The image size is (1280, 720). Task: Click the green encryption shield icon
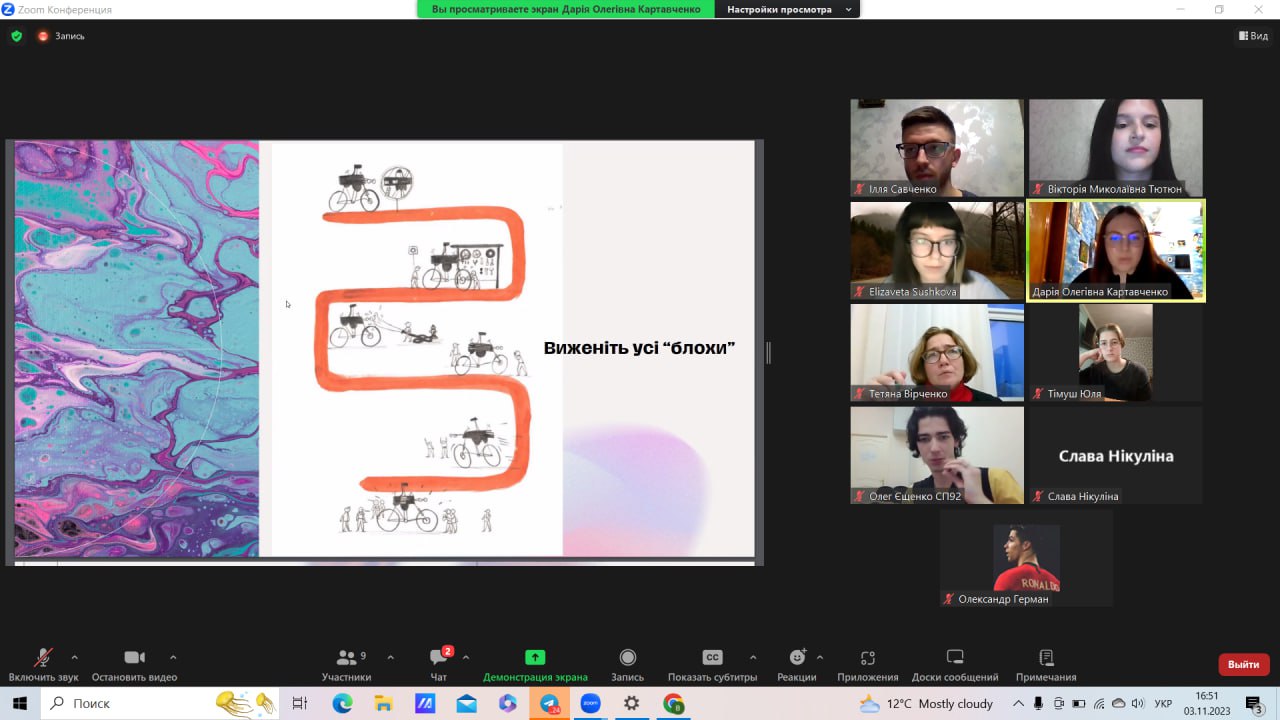click(x=16, y=36)
